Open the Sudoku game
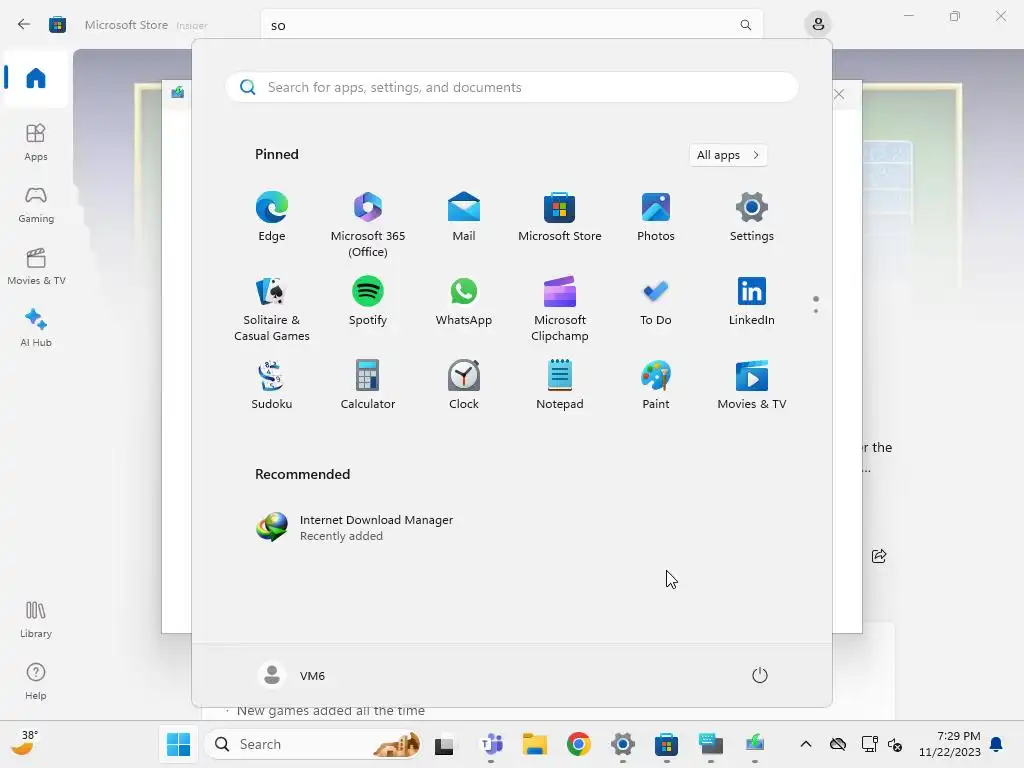This screenshot has height=768, width=1024. (272, 385)
